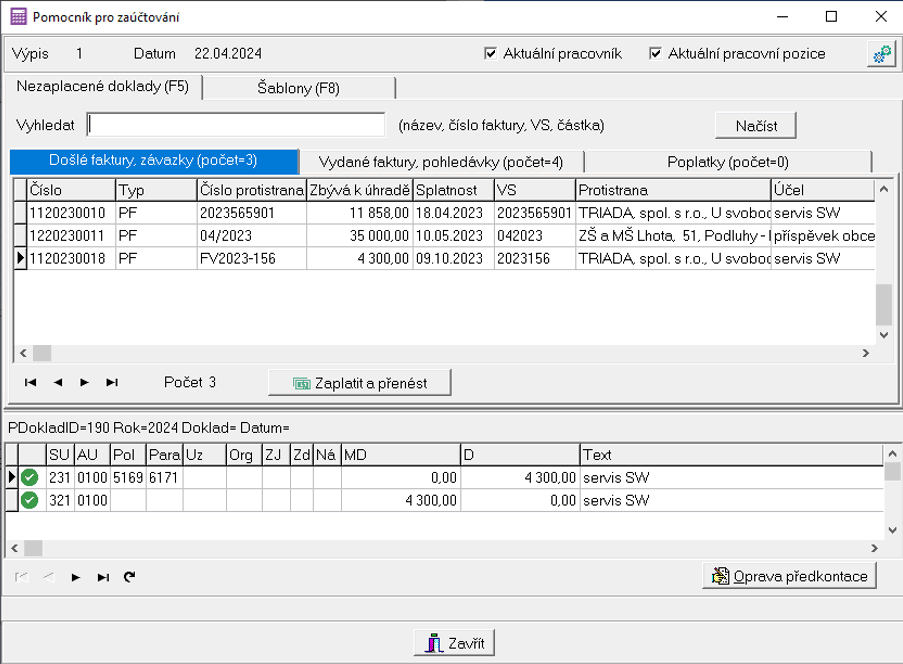Click Zaplatit a přenést button

pos(360,382)
